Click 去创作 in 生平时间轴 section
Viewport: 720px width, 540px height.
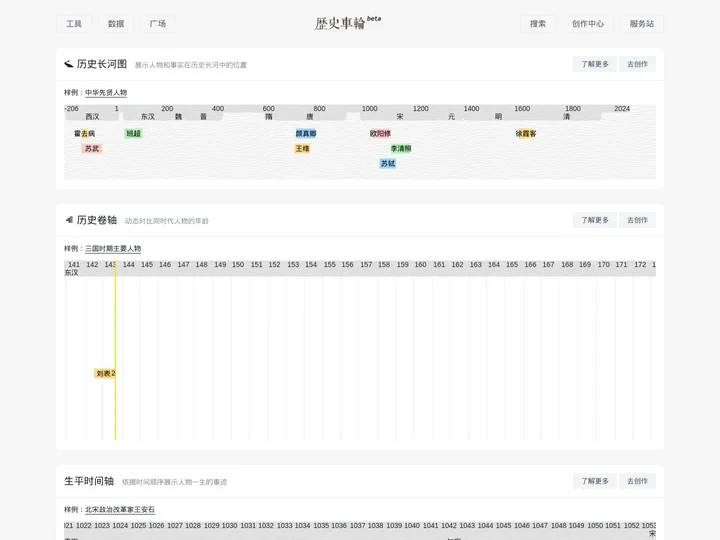point(637,481)
